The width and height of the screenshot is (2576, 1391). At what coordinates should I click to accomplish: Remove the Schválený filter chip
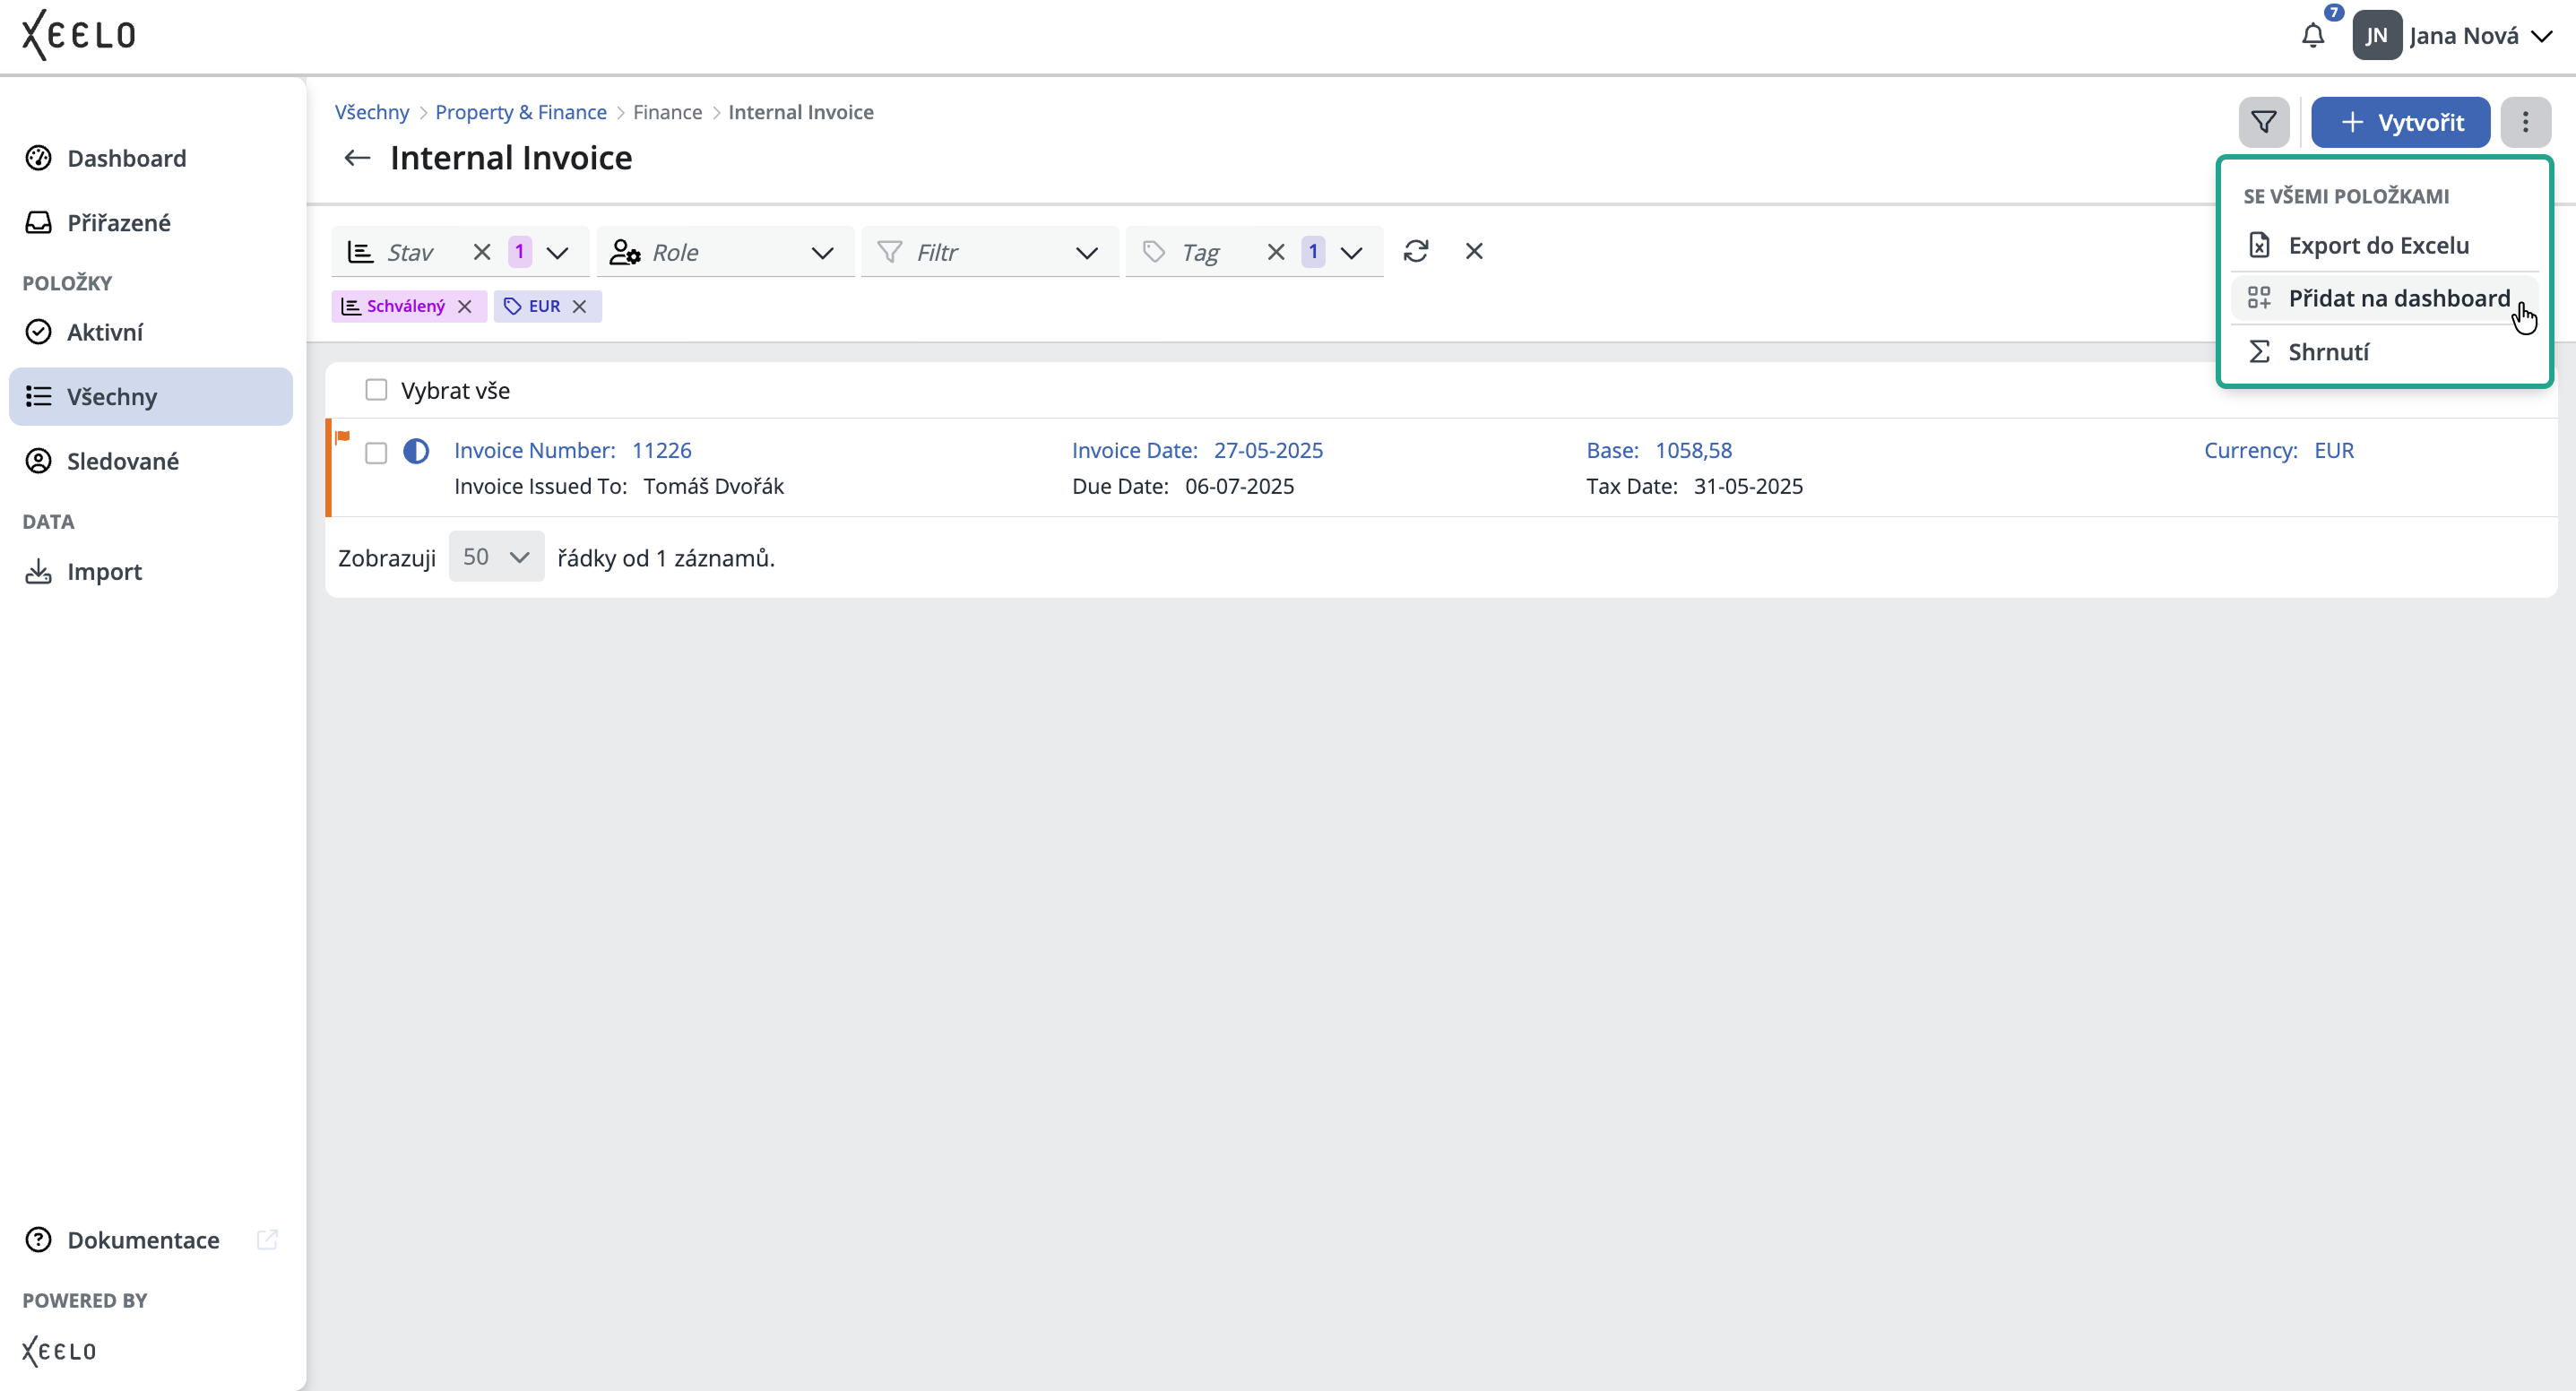tap(465, 307)
